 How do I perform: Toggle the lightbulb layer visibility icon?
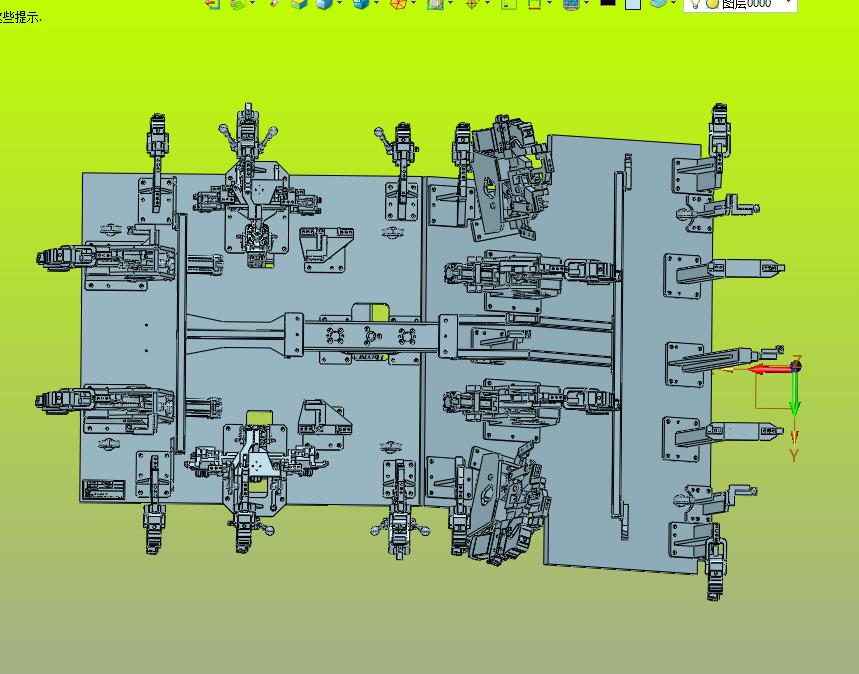coord(695,4)
